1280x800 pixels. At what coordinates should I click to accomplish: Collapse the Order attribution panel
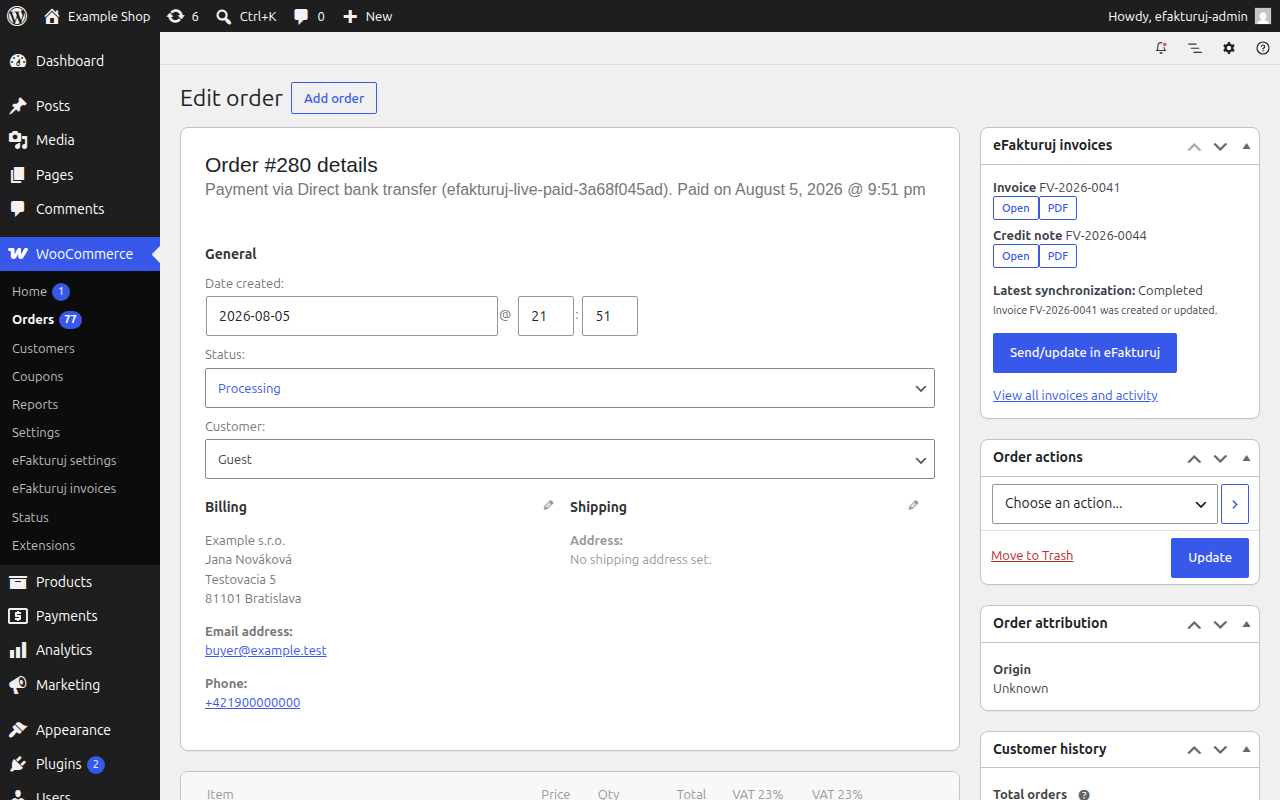pyautogui.click(x=1246, y=624)
